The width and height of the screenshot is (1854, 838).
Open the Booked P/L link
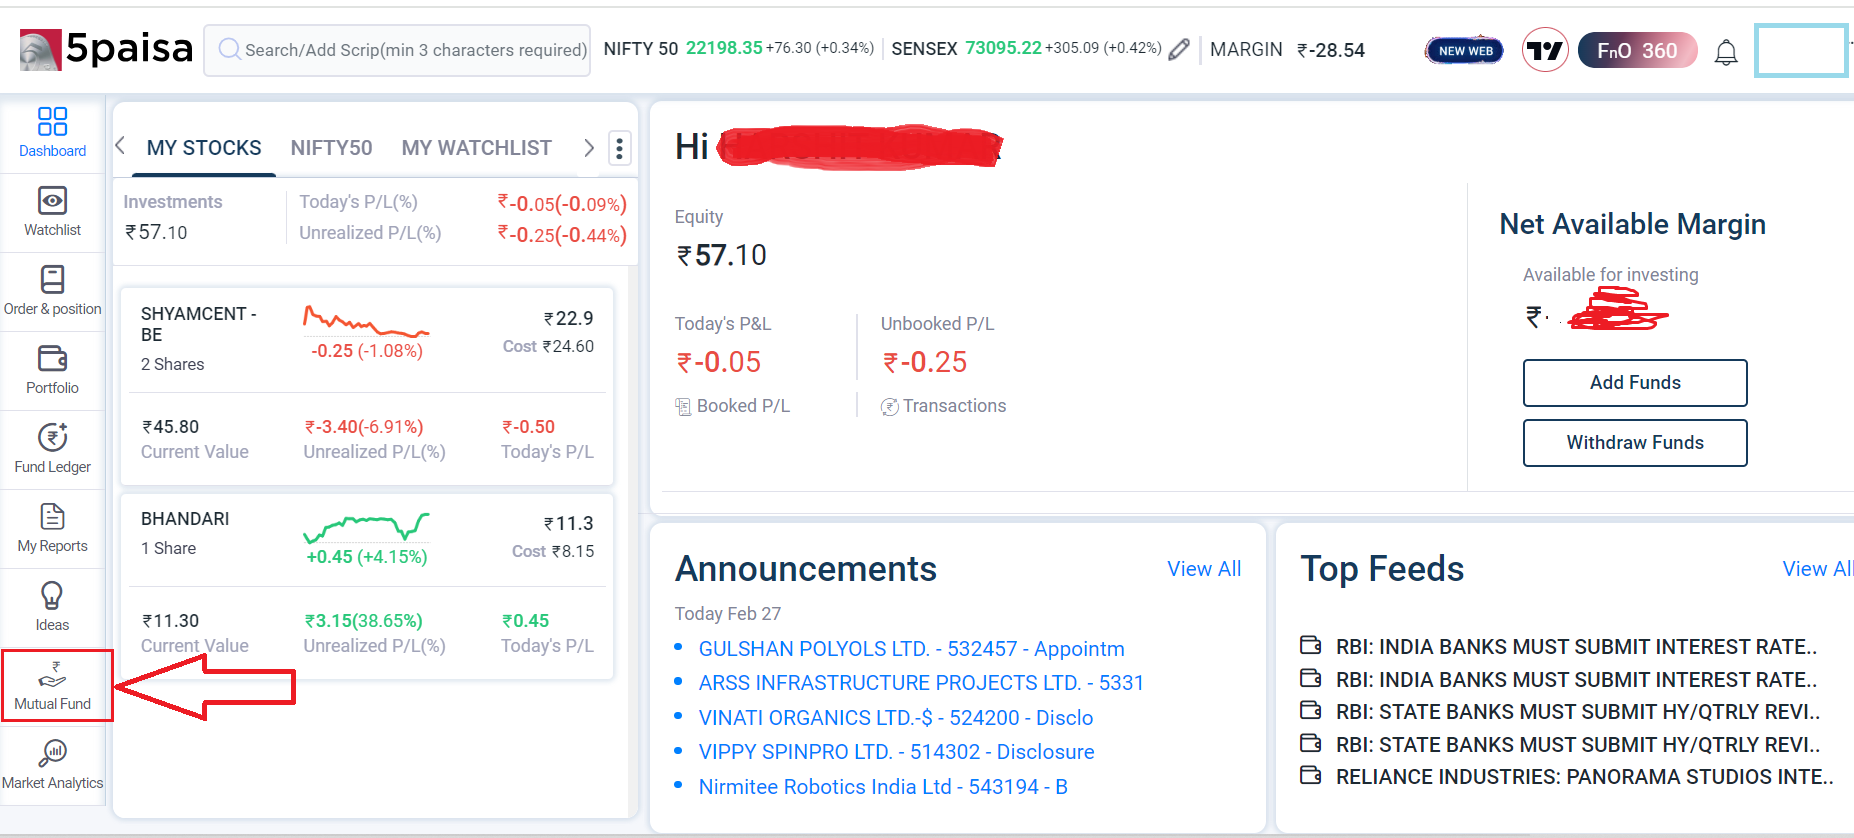[x=743, y=406]
